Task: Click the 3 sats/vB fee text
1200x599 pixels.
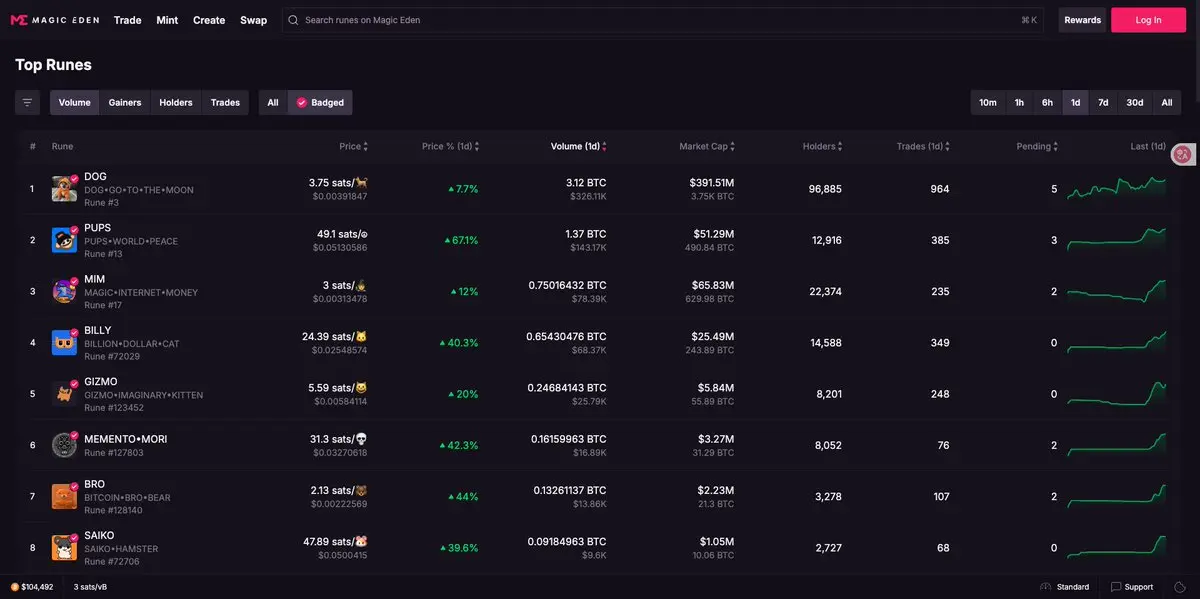Action: click(90, 587)
